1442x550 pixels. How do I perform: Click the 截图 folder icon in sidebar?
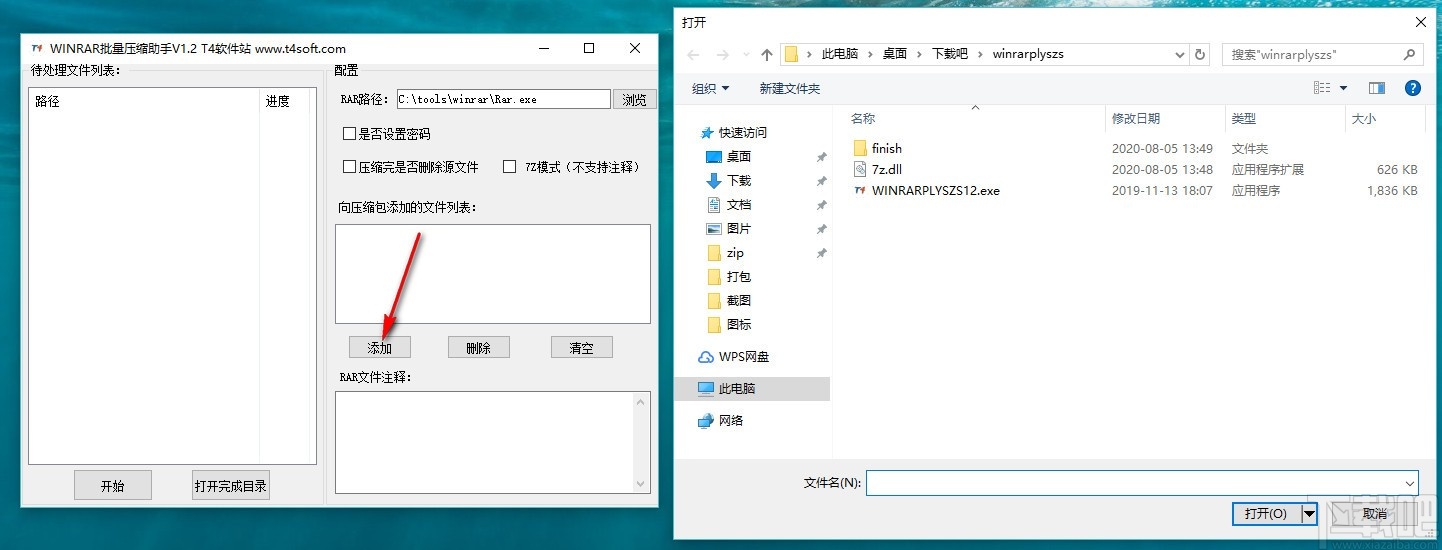(x=714, y=300)
